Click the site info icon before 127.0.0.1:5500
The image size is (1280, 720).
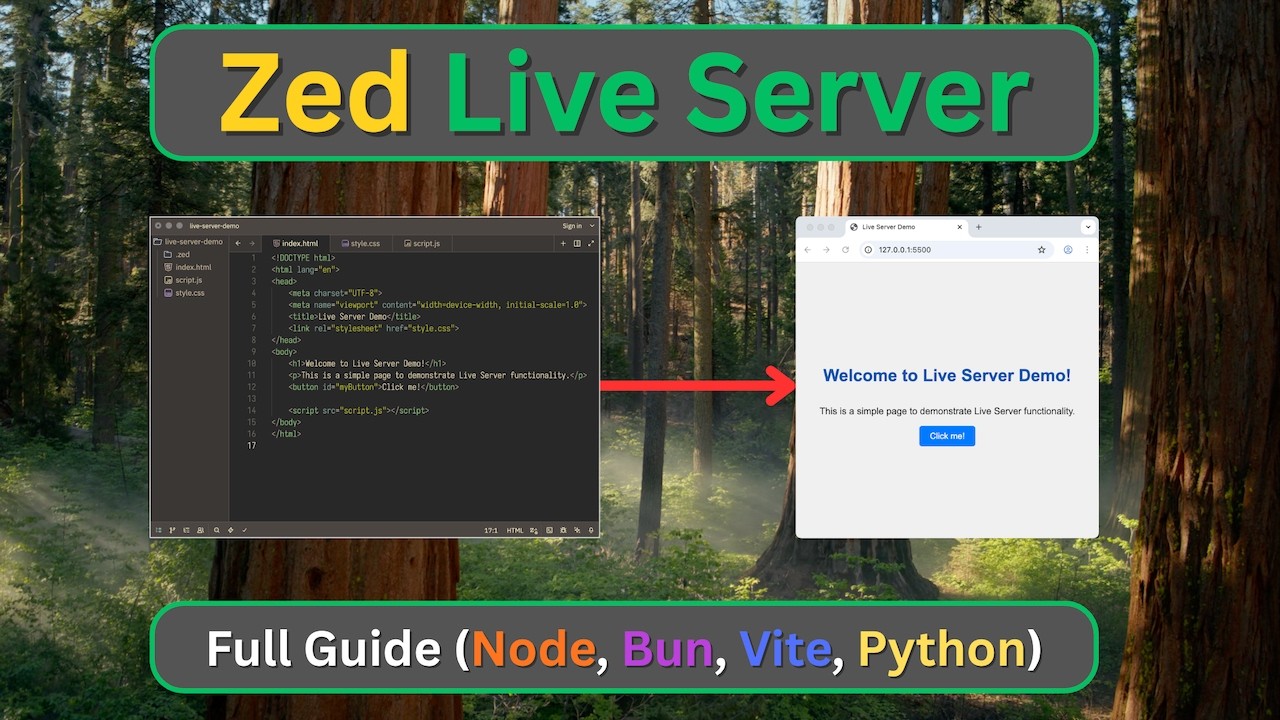pyautogui.click(x=868, y=250)
